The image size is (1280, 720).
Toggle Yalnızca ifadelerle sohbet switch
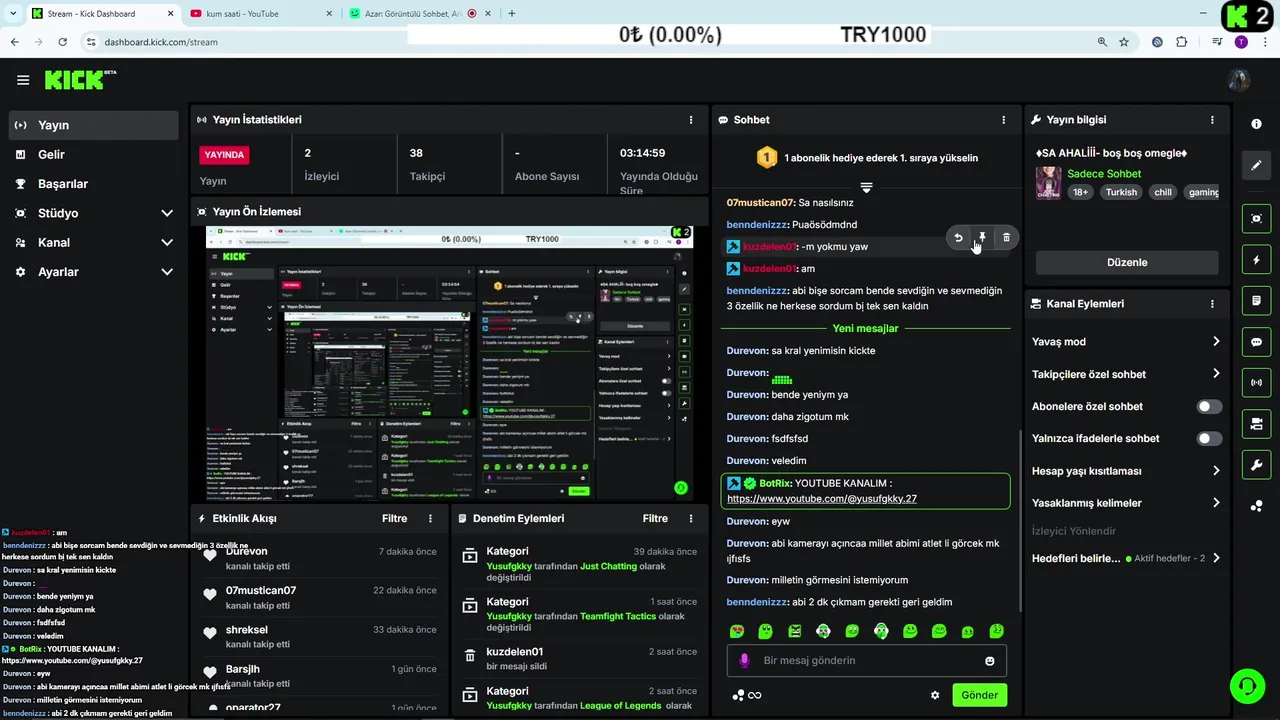1209,439
